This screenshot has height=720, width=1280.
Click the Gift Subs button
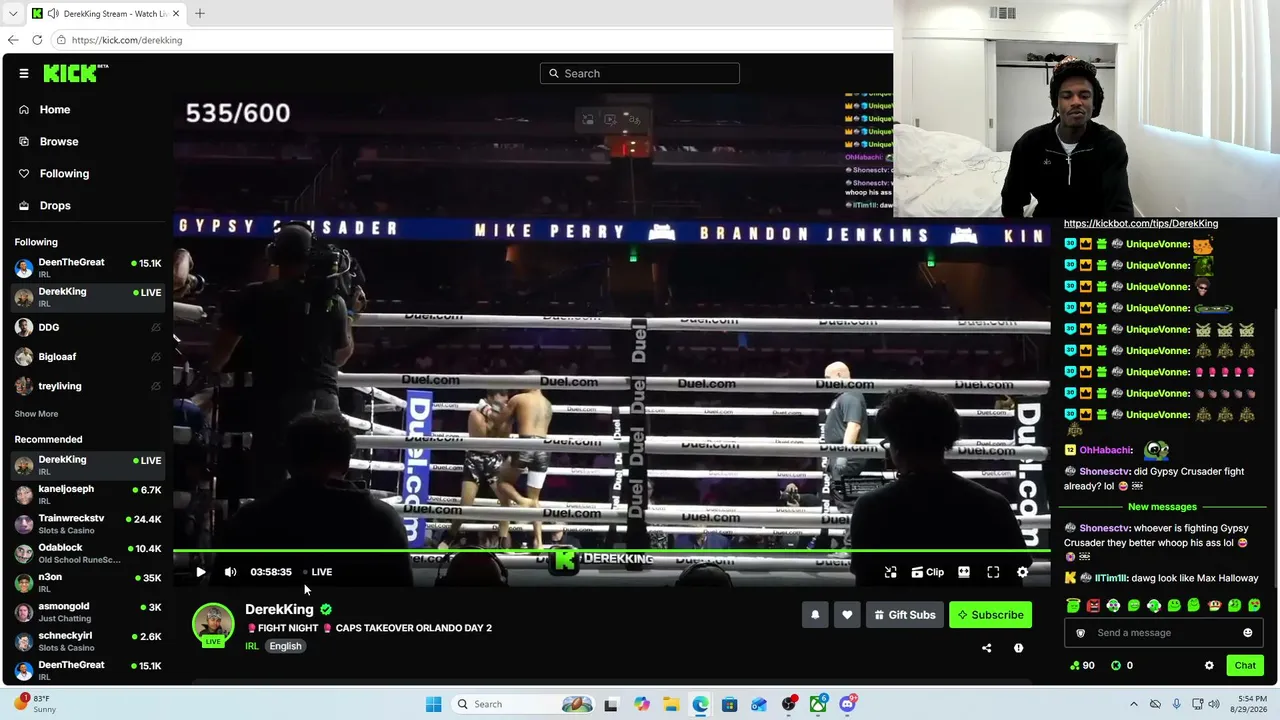pyautogui.click(x=905, y=615)
